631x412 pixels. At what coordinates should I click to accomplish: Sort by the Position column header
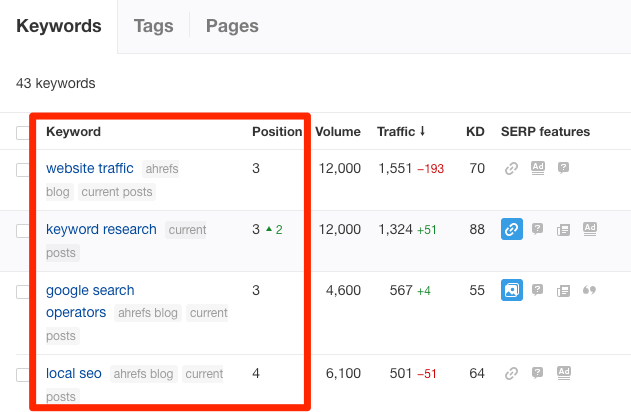277,132
